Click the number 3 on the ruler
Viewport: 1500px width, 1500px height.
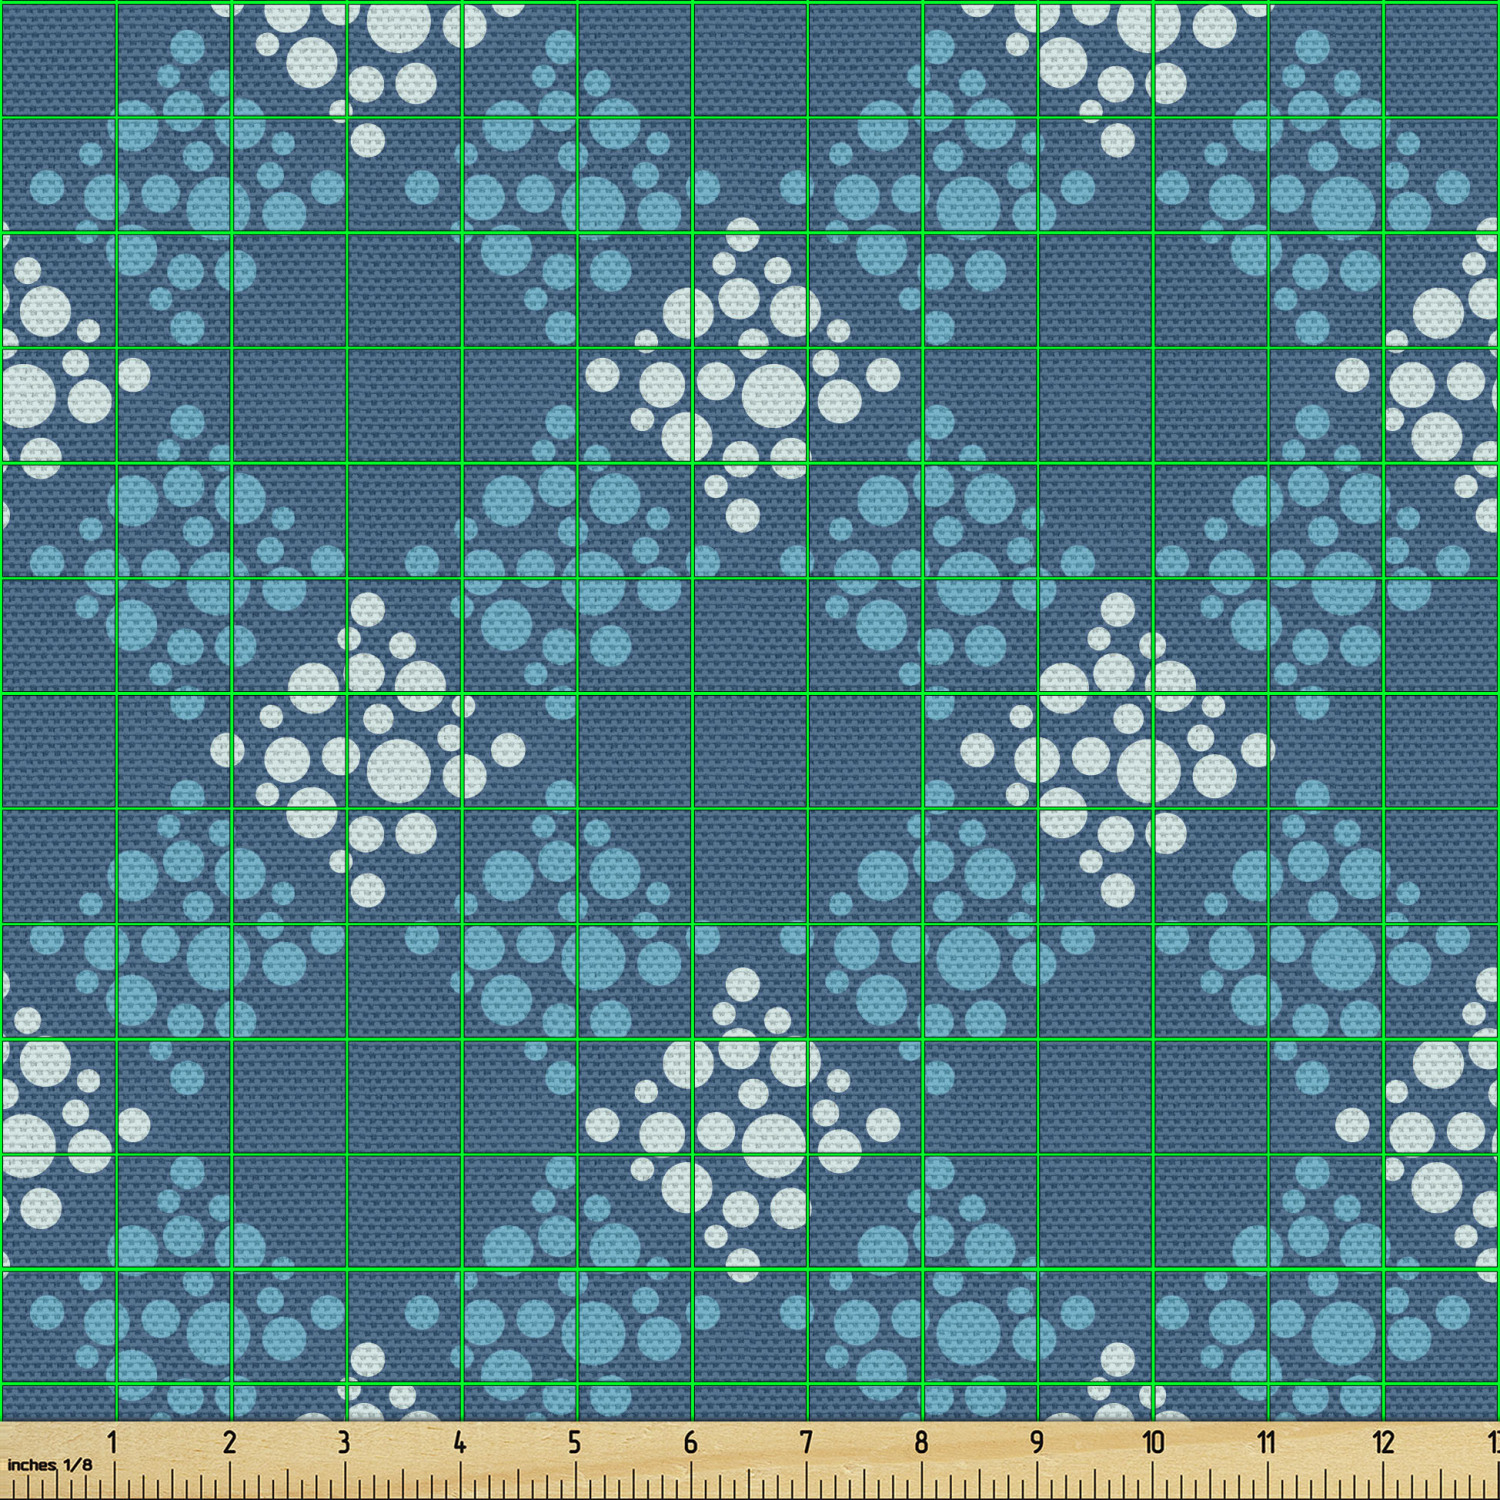click(344, 1442)
